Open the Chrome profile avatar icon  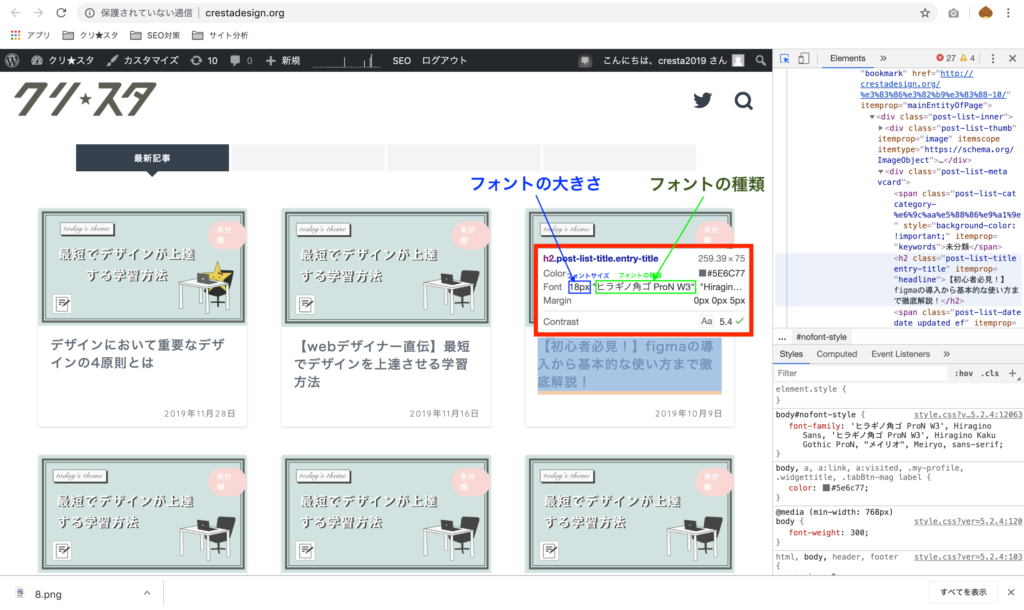[x=985, y=12]
